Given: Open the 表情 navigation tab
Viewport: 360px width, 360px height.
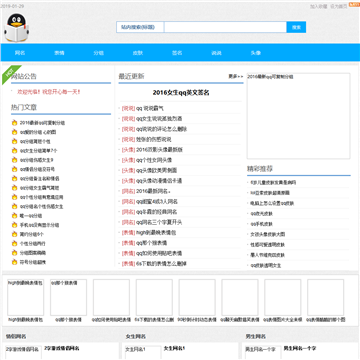Looking at the screenshot, I should click(x=59, y=53).
